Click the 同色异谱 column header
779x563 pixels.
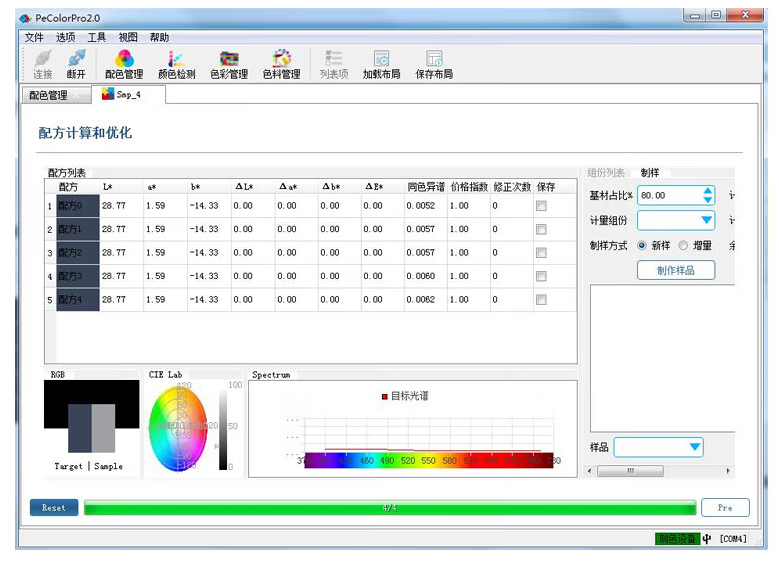tap(426, 187)
